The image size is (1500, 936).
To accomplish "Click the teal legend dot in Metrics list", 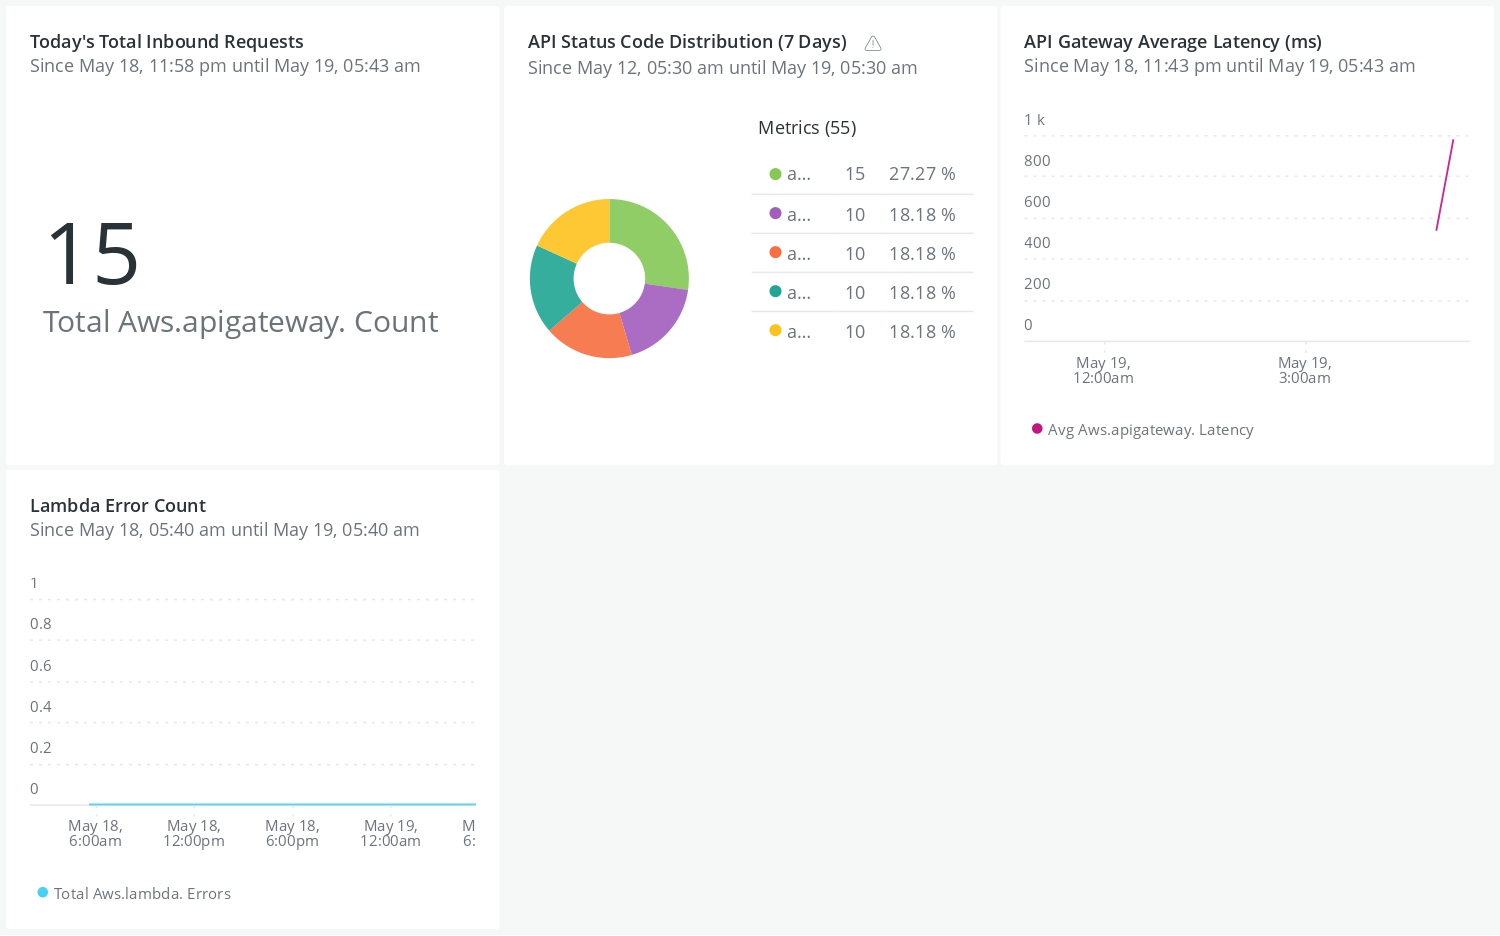I will (775, 292).
